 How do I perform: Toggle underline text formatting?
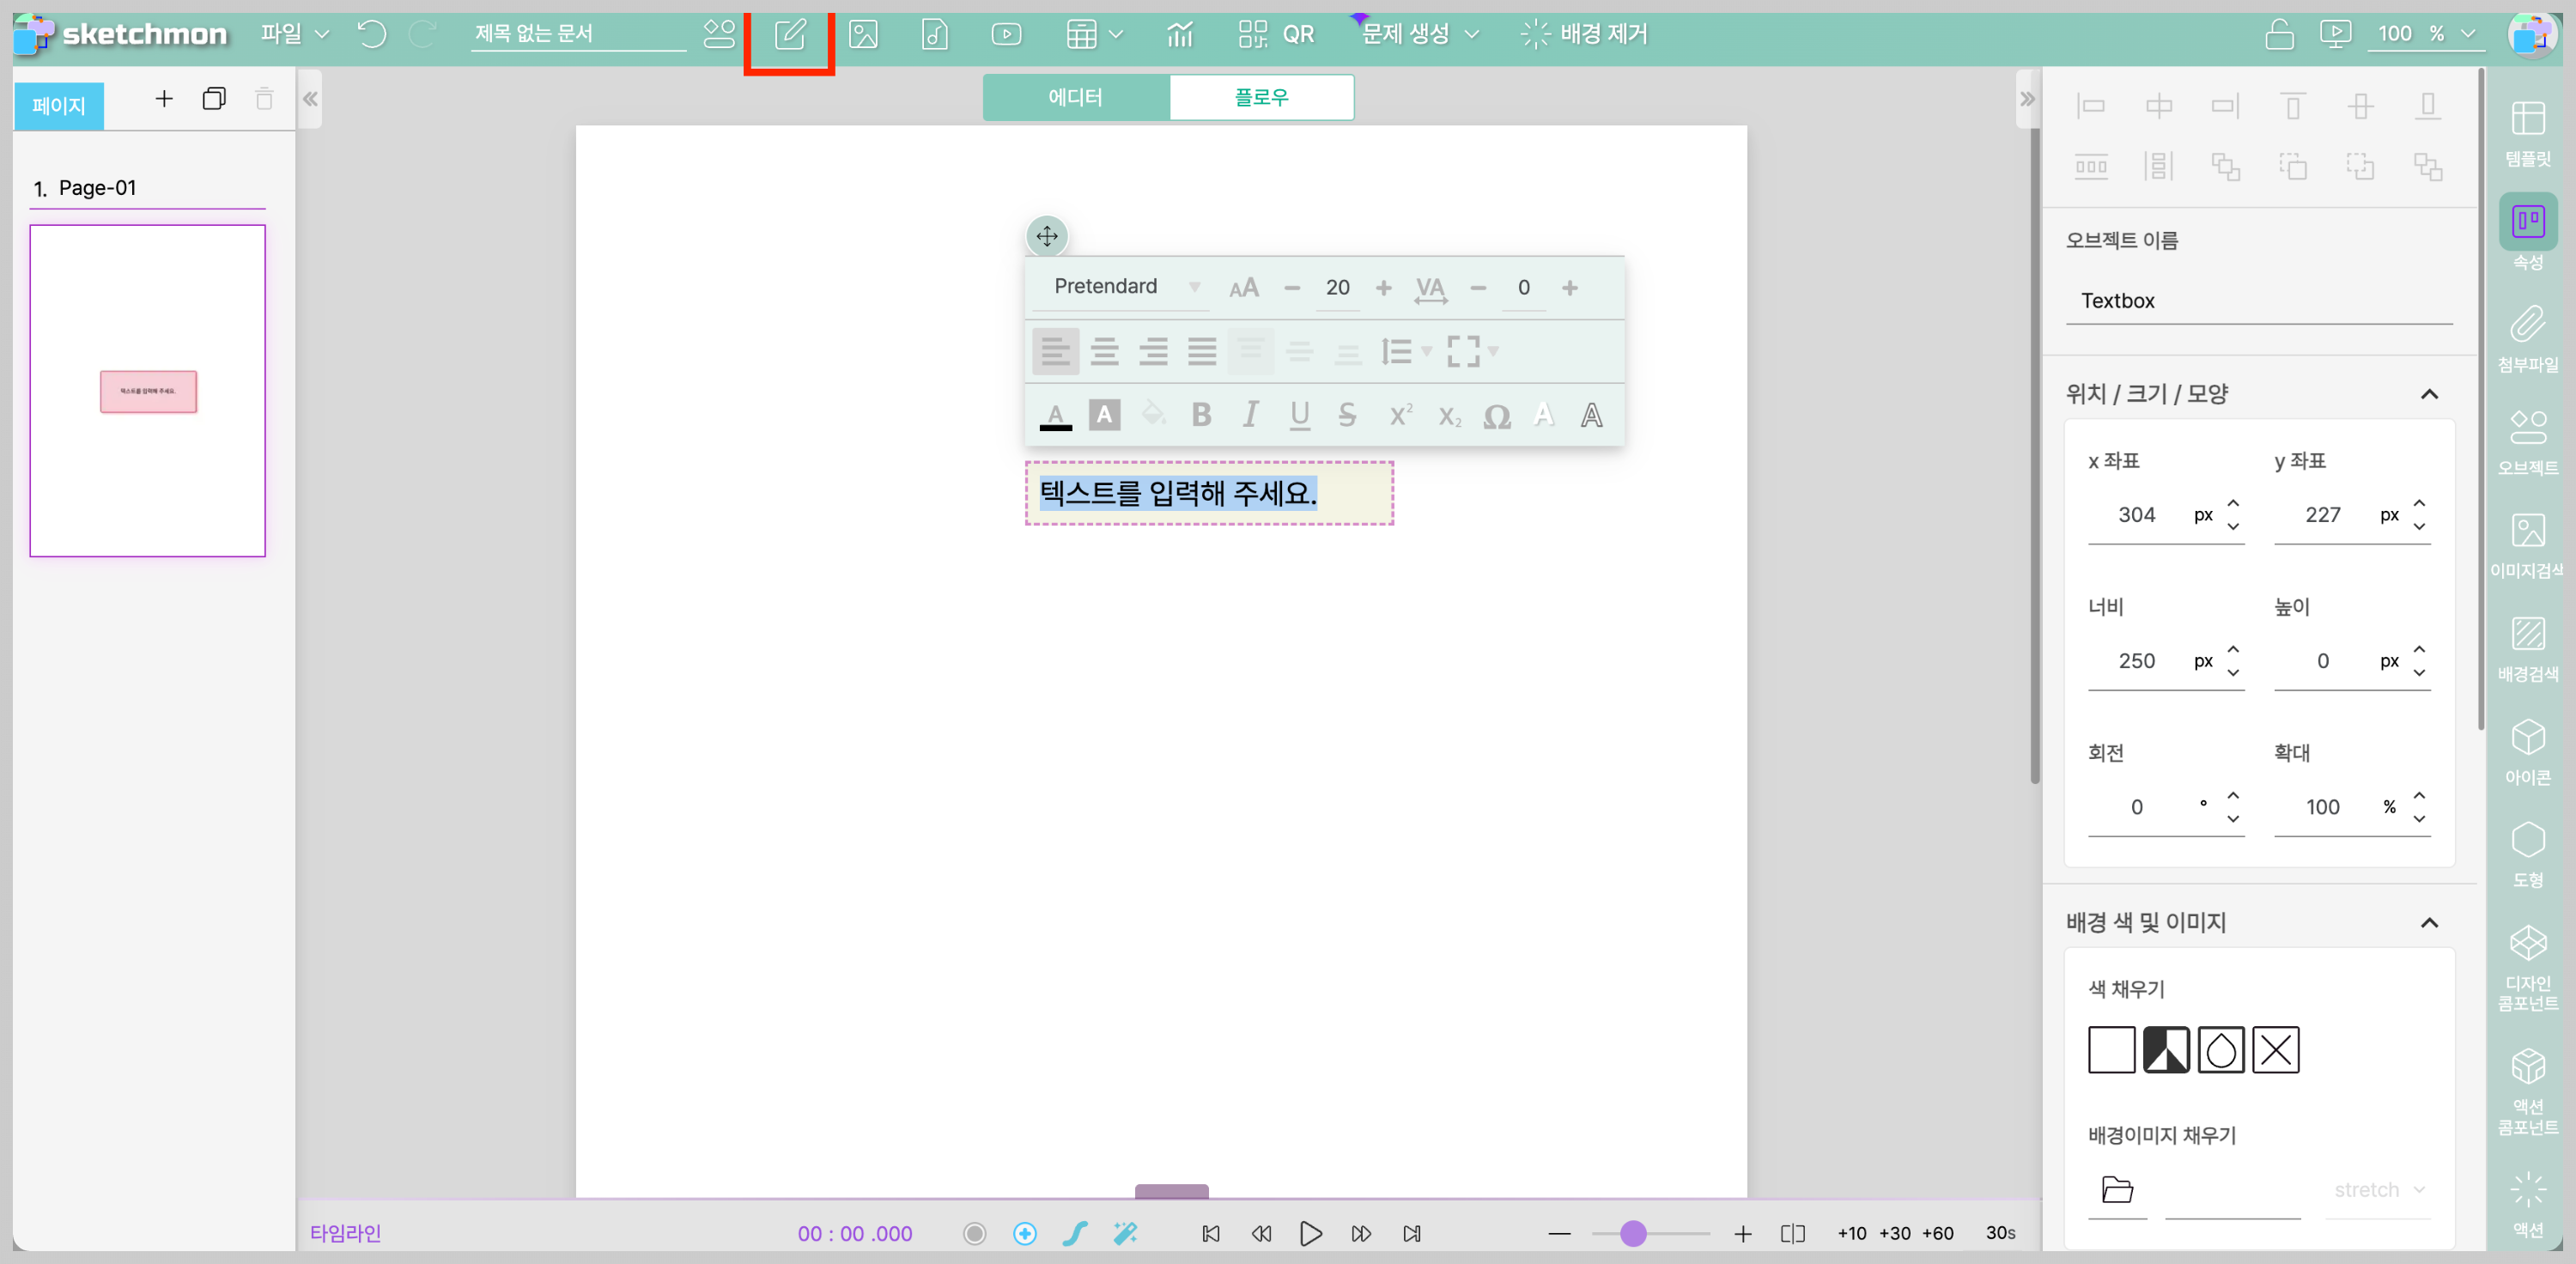(x=1299, y=415)
